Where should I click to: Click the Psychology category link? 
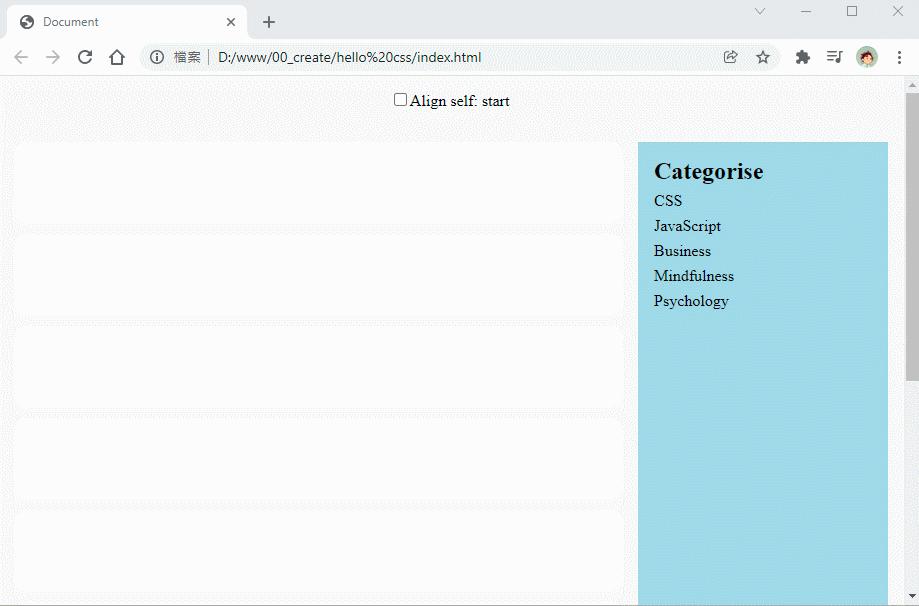point(690,301)
